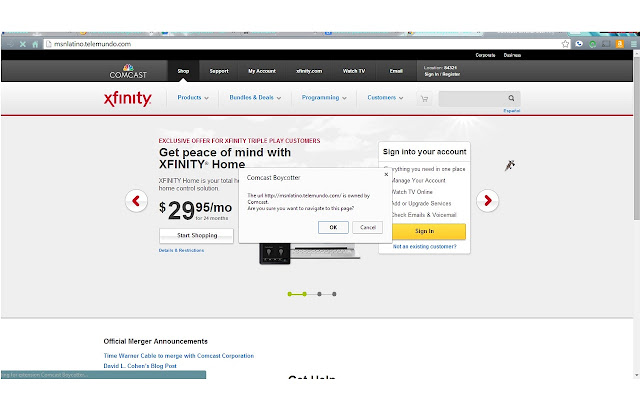
Task: Click the page icon in the address bar
Action: (49, 44)
